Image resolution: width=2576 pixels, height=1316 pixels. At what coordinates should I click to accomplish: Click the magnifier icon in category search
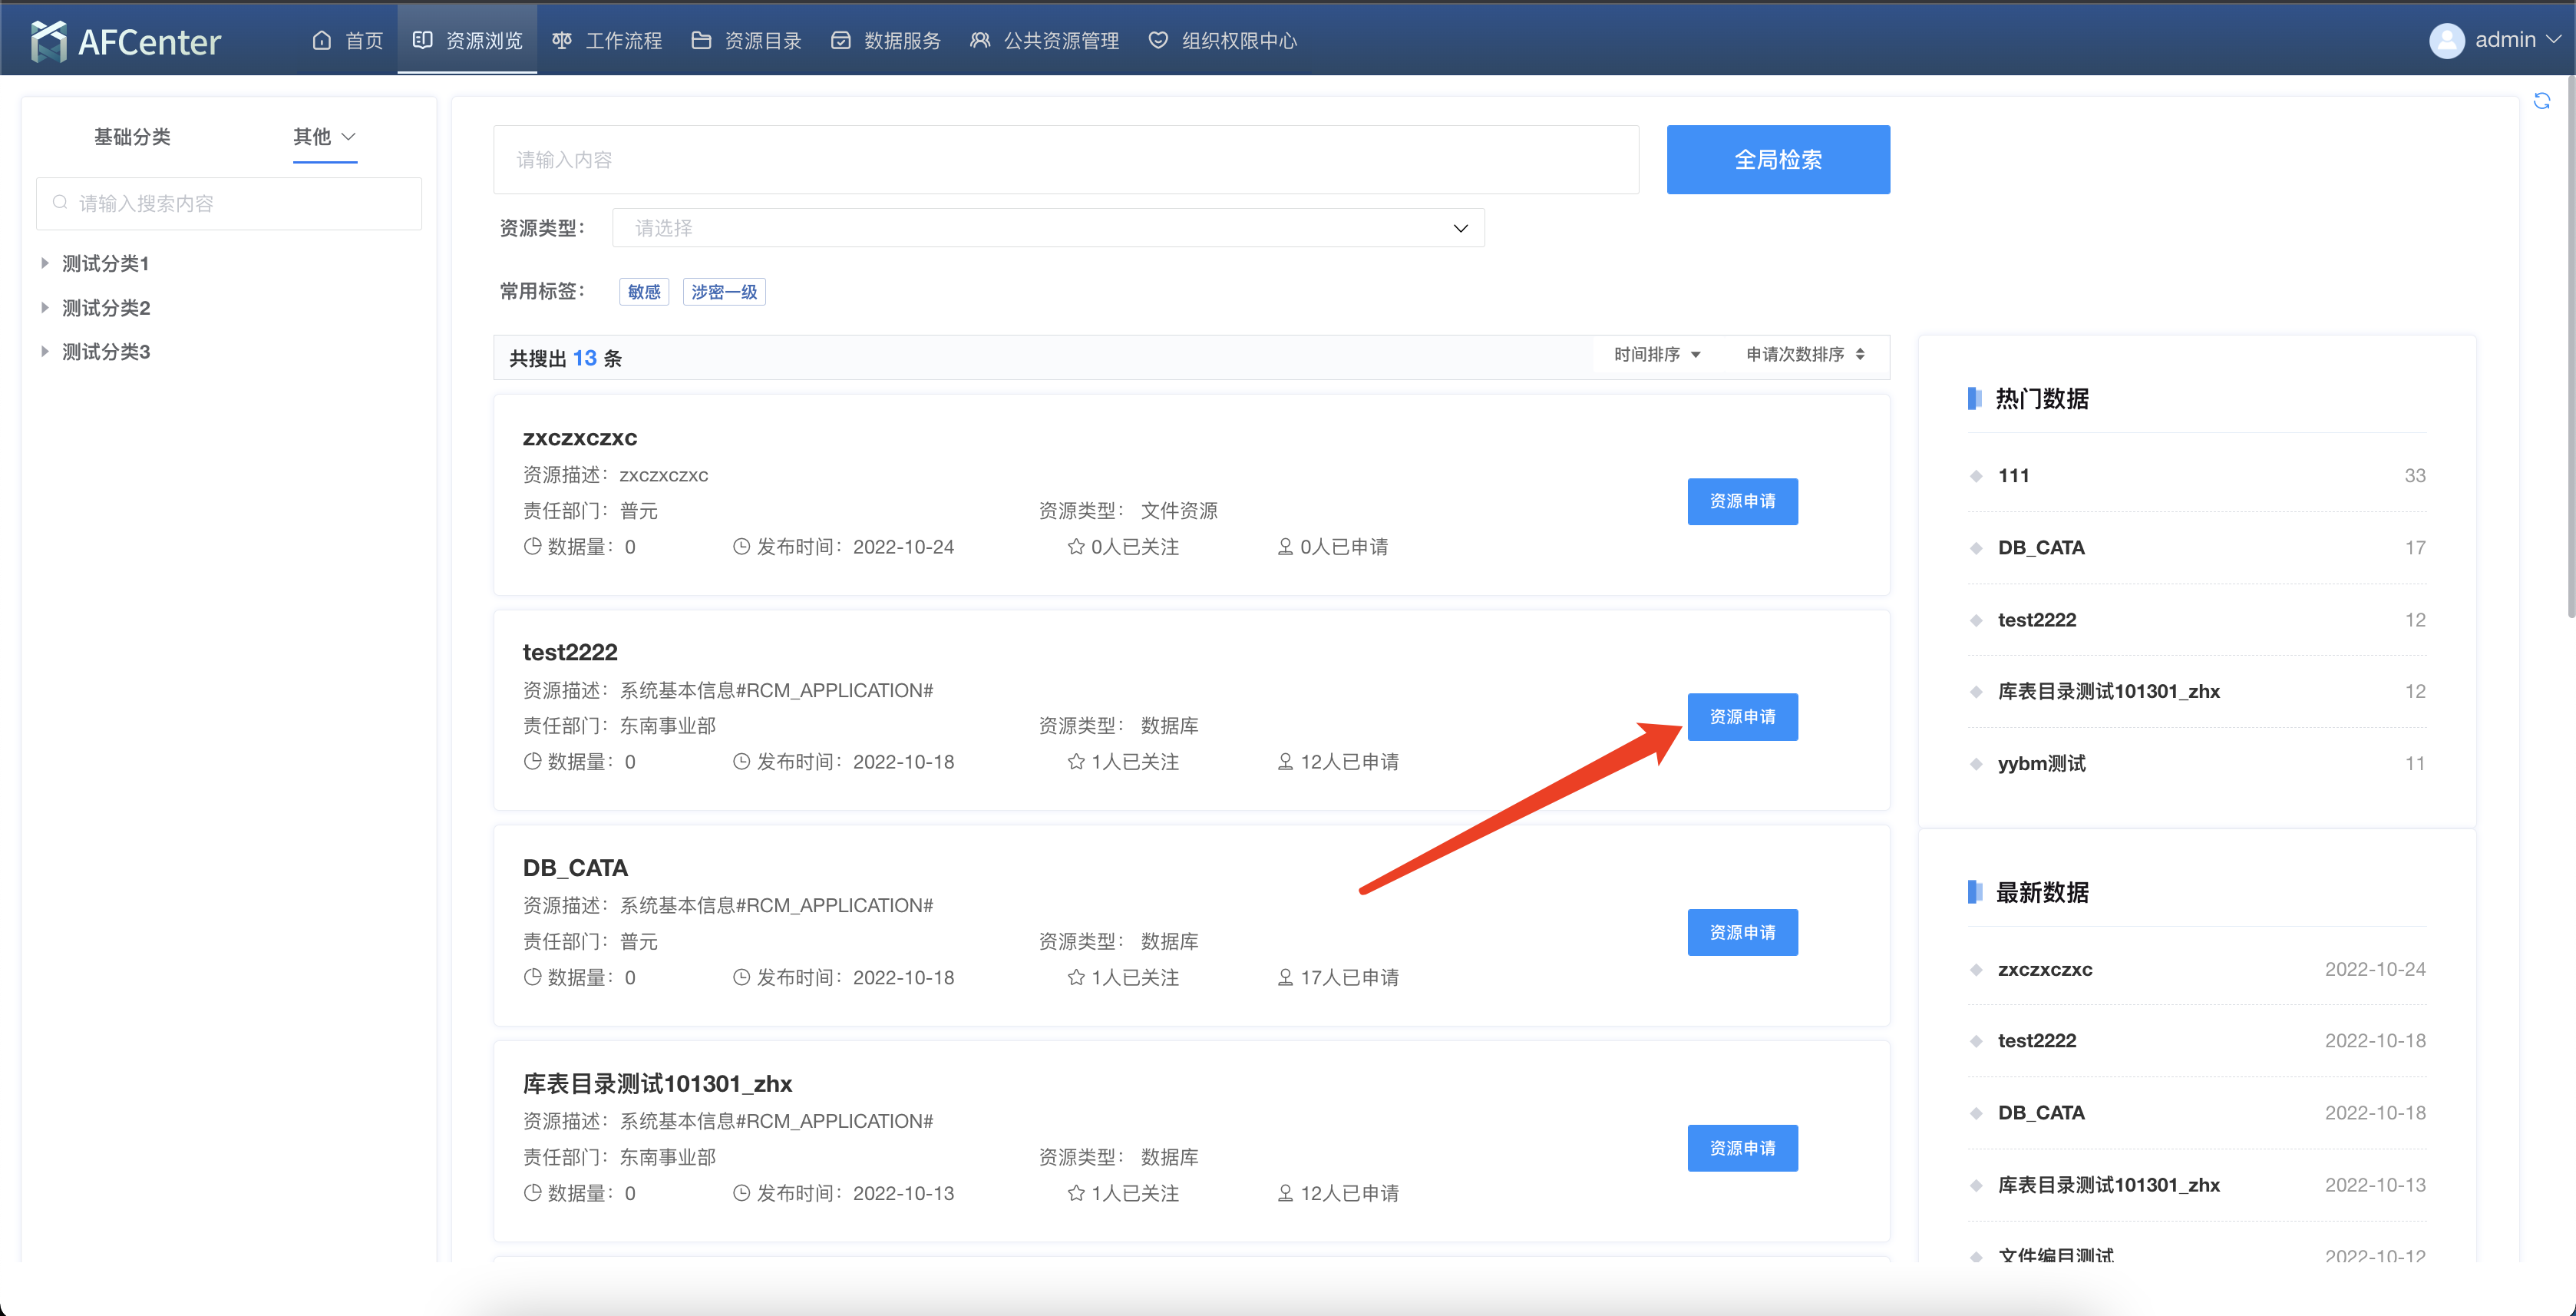tap(61, 203)
